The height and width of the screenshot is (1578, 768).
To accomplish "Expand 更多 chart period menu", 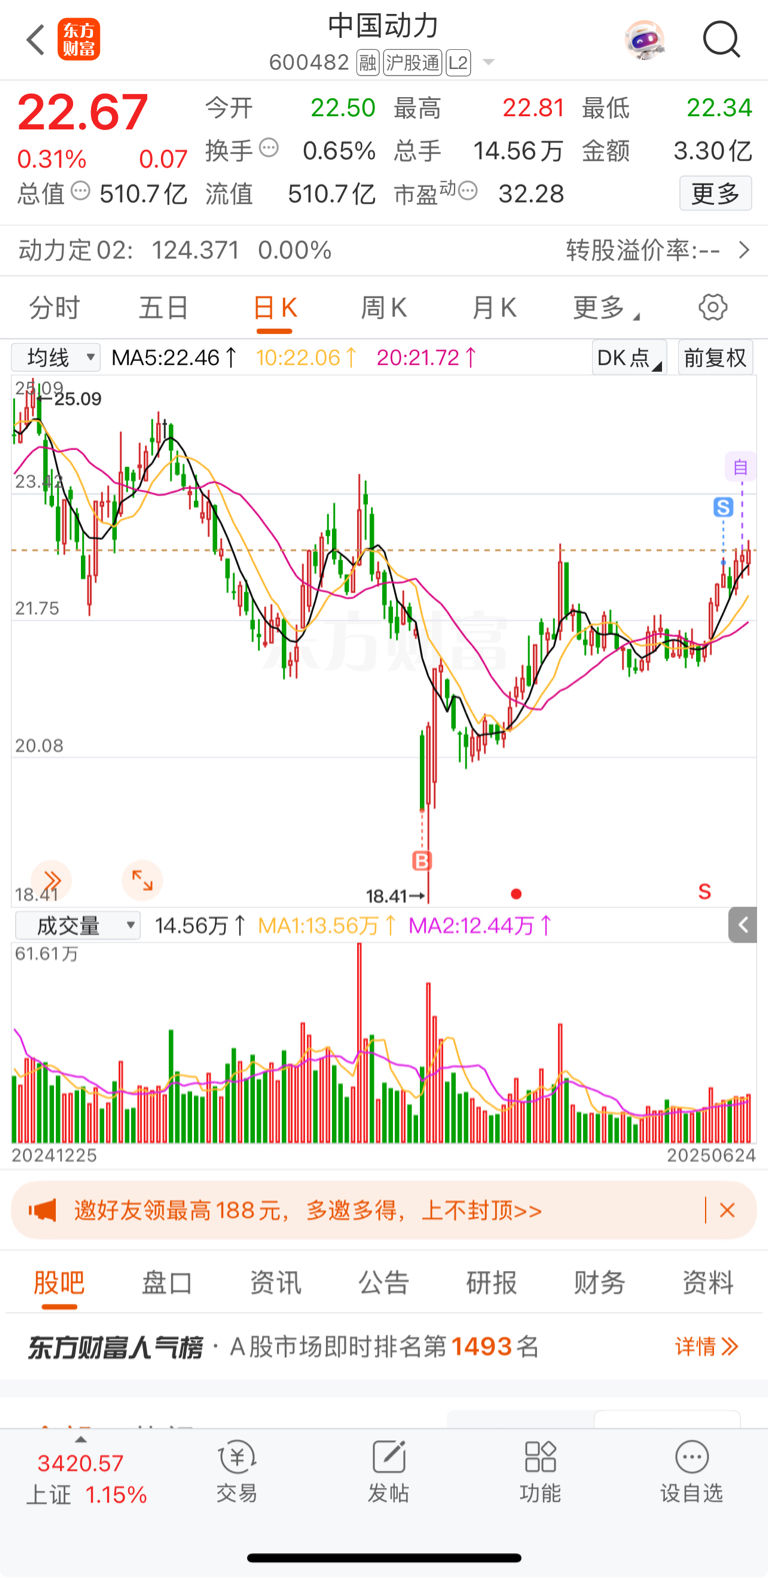I will coord(606,308).
